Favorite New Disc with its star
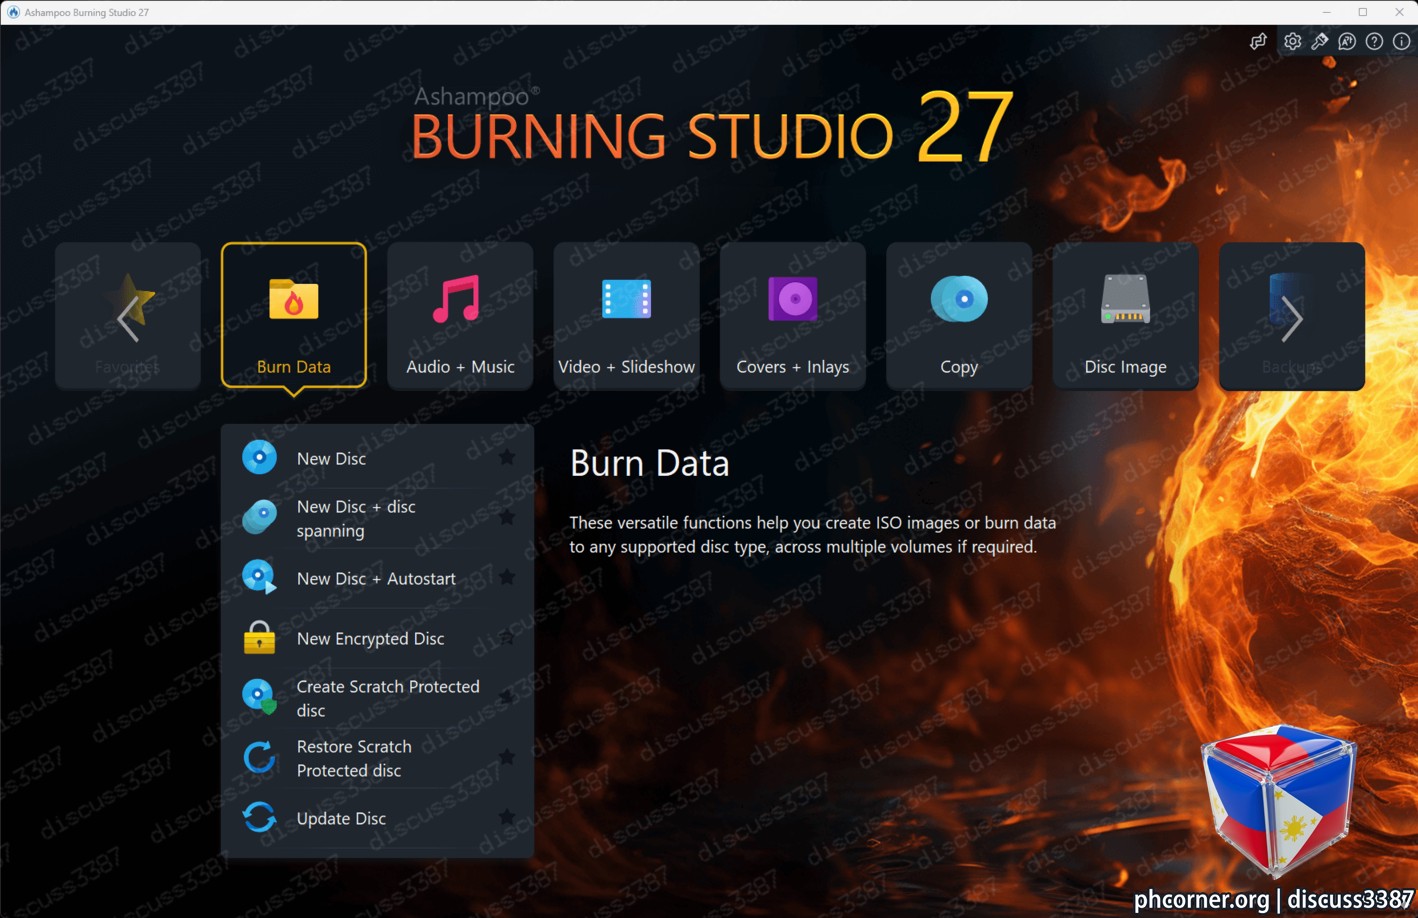Viewport: 1418px width, 918px height. click(507, 458)
